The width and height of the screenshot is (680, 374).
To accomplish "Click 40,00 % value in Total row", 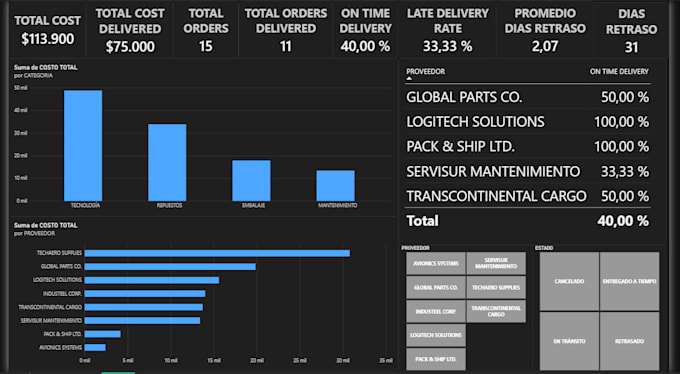I will tap(623, 221).
